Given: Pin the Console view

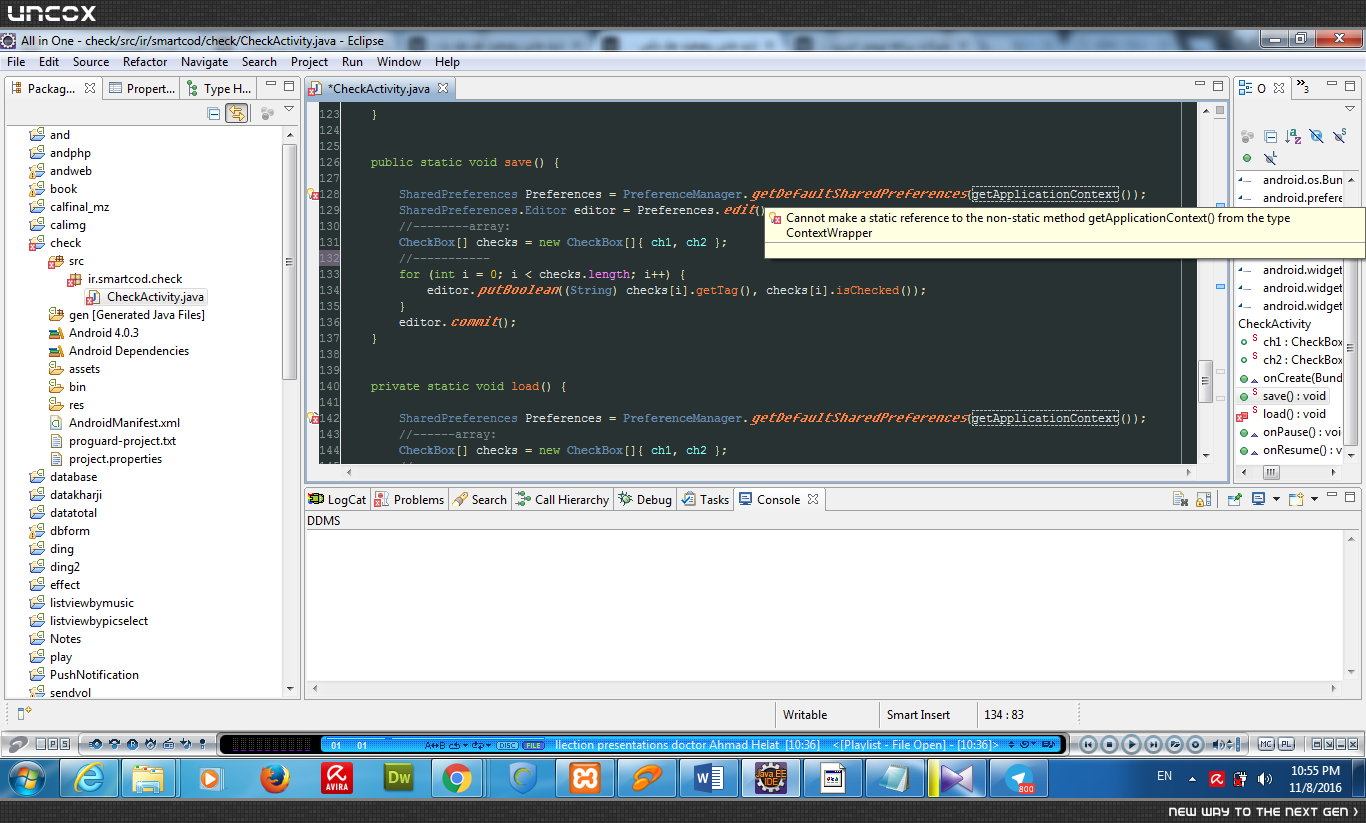Looking at the screenshot, I should (1235, 499).
